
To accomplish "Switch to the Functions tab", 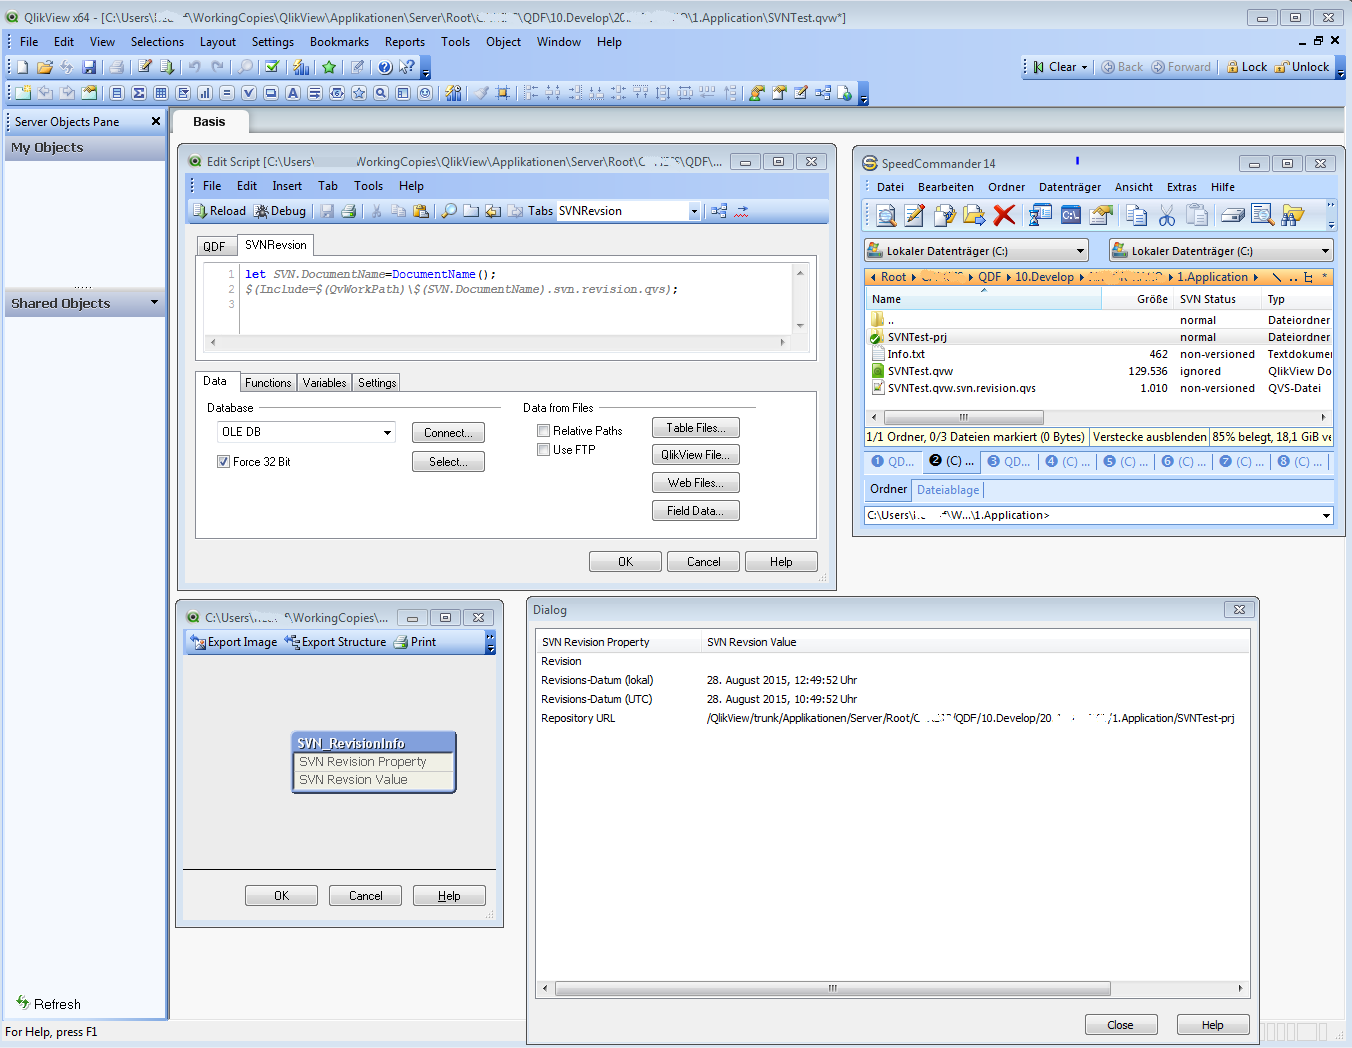I will tap(268, 383).
